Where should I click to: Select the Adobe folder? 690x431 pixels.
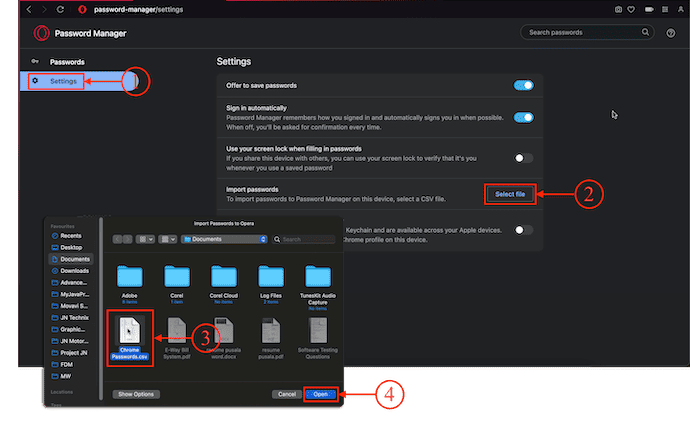pos(129,284)
